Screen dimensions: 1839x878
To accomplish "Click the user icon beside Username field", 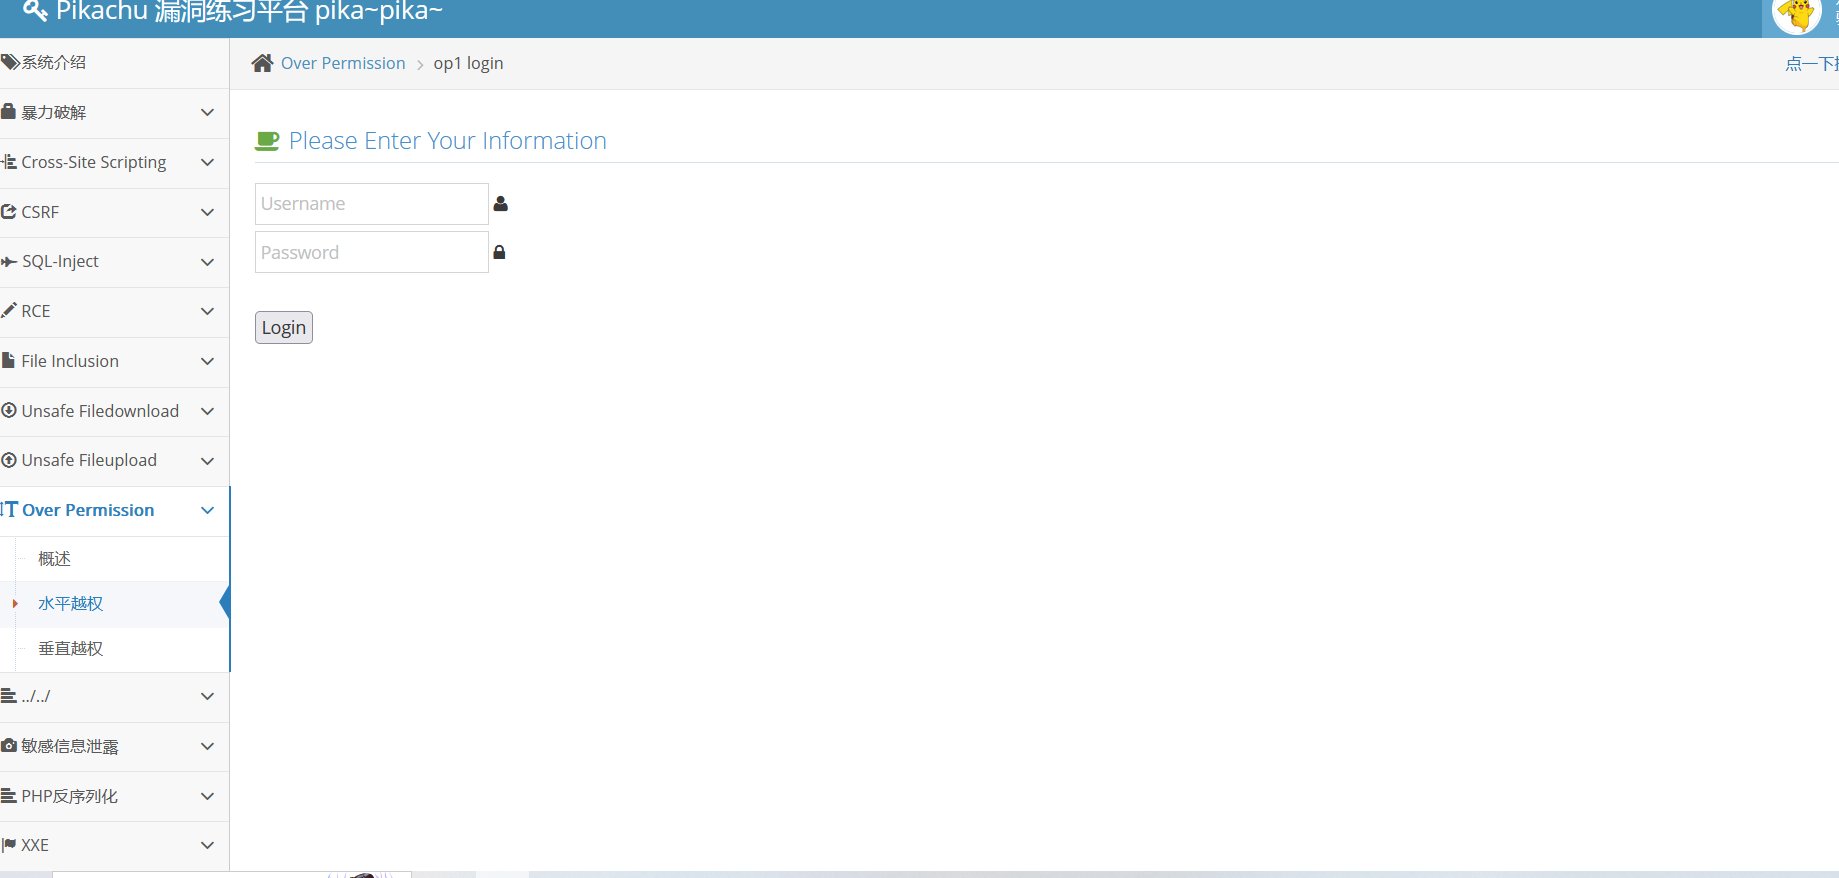I will pyautogui.click(x=501, y=204).
